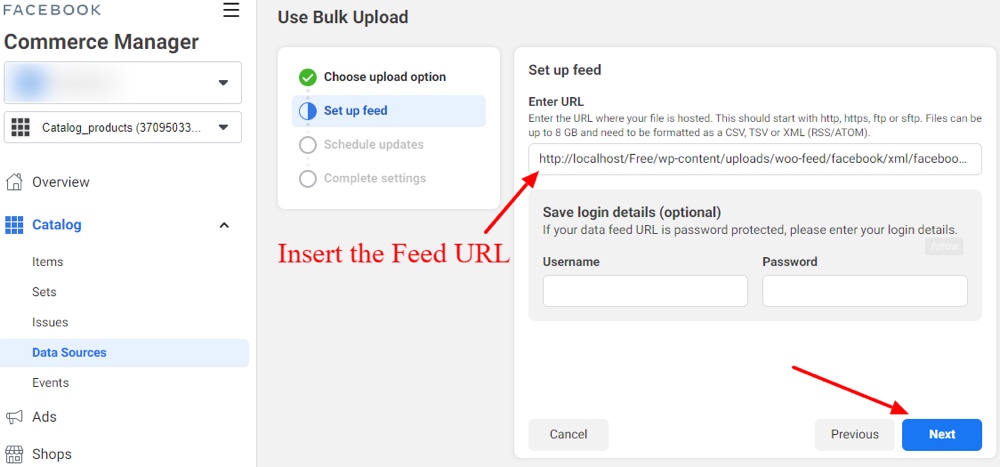Screen dimensions: 1000x467
Task: Click the green checkmark step icon
Action: (308, 77)
